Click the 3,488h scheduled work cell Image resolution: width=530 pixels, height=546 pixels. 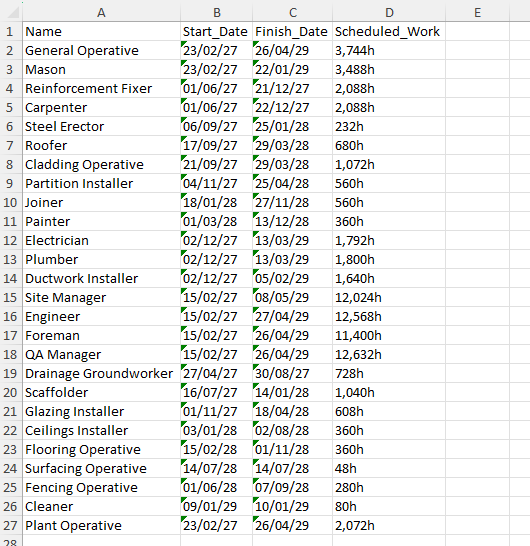389,69
